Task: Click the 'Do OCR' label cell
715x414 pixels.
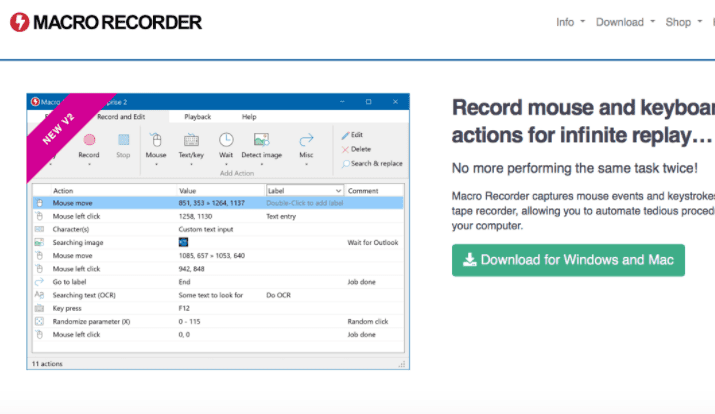Action: pos(278,295)
